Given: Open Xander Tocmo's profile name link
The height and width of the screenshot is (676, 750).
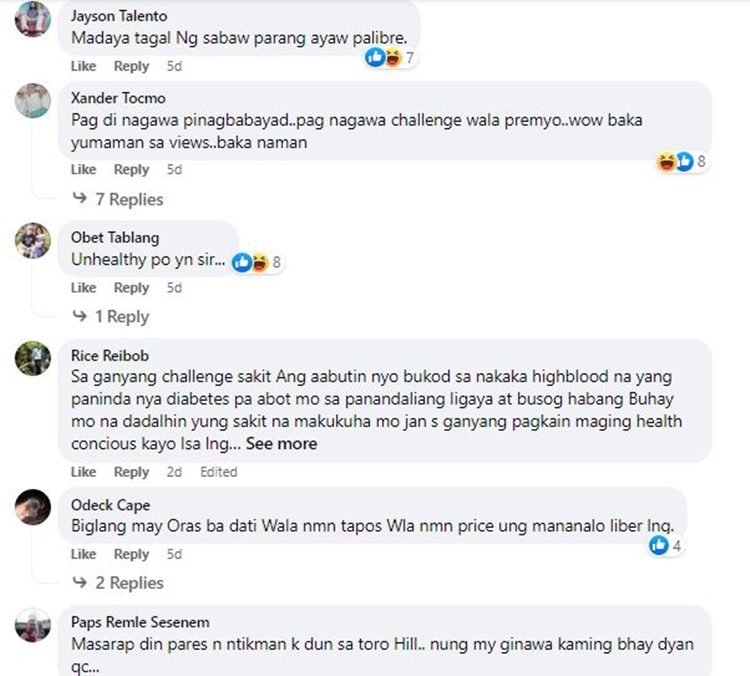Looking at the screenshot, I should (x=118, y=98).
